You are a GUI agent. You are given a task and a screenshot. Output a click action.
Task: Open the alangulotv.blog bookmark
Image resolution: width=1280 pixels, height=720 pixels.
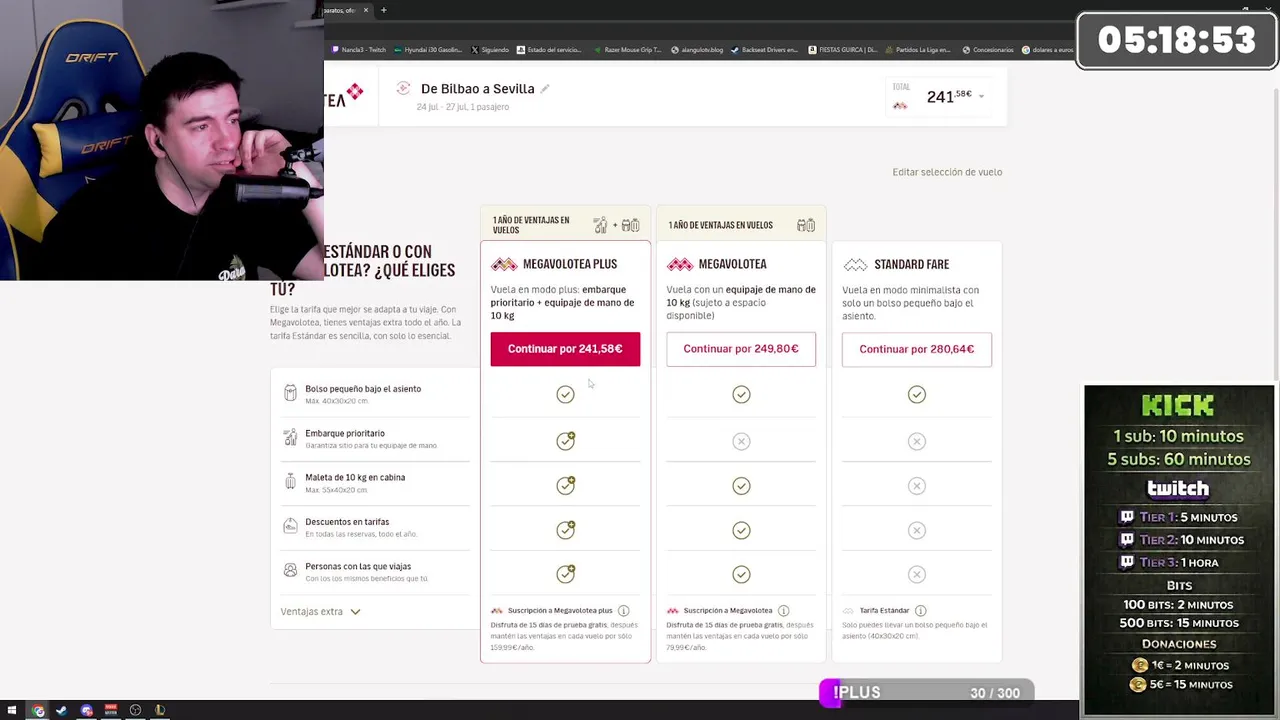tap(697, 50)
